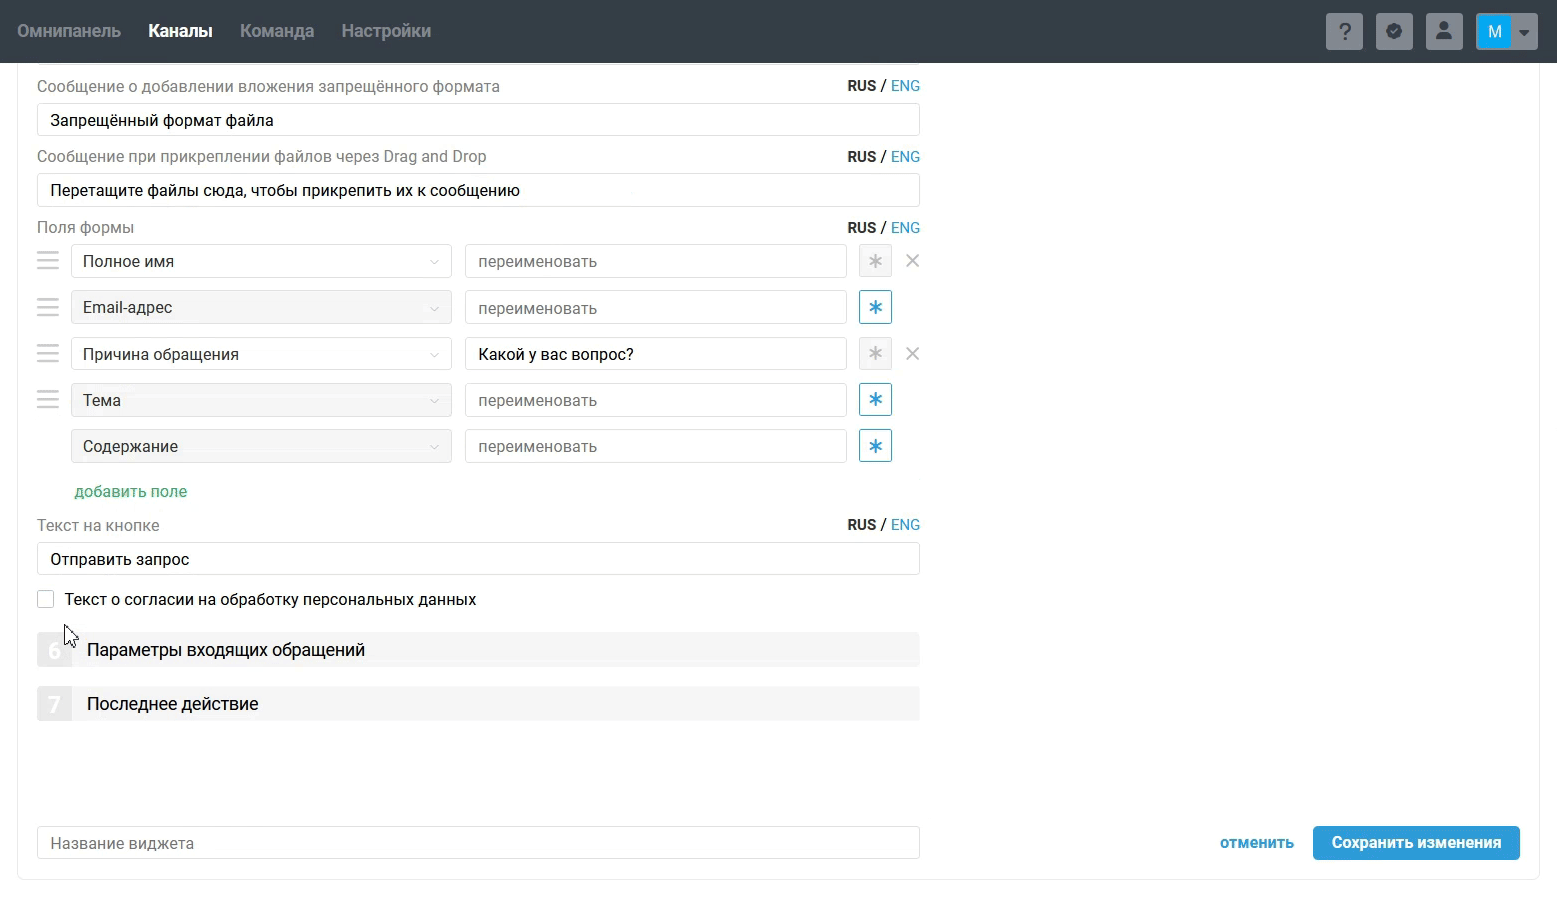
Task: Click the добавить поле link
Action: click(131, 492)
